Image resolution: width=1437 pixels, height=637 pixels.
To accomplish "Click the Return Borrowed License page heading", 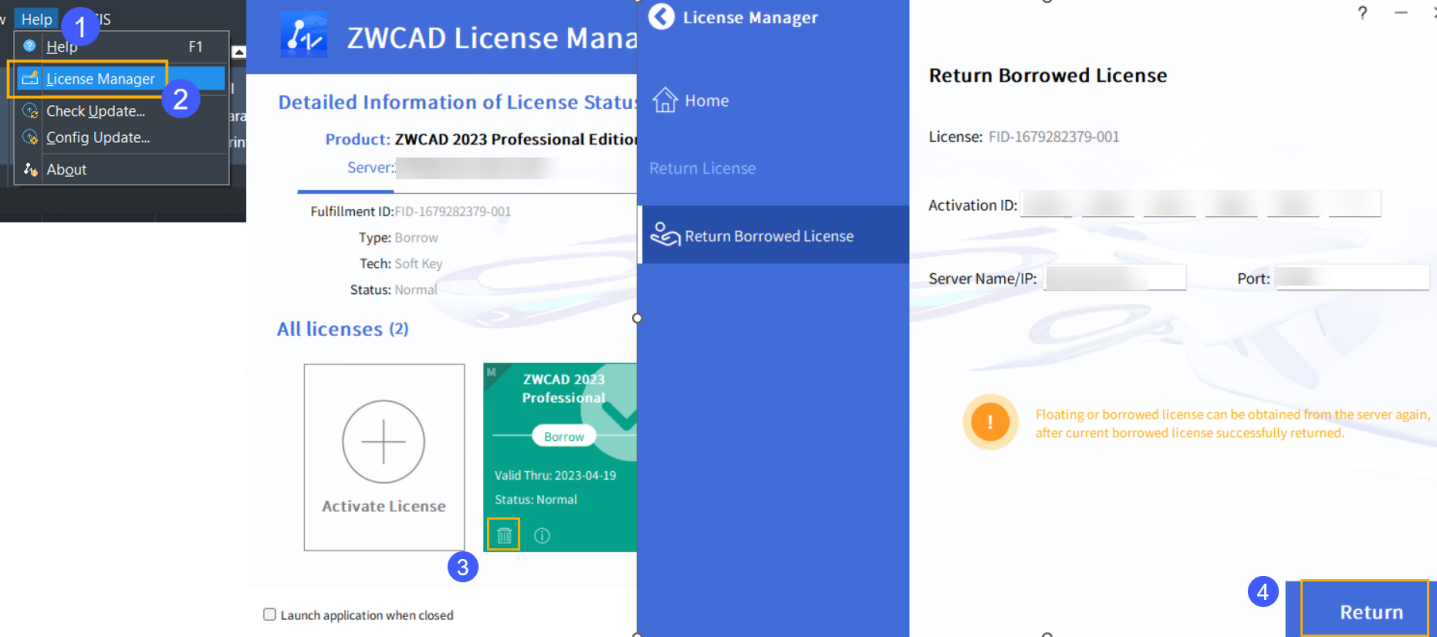I will (1048, 76).
